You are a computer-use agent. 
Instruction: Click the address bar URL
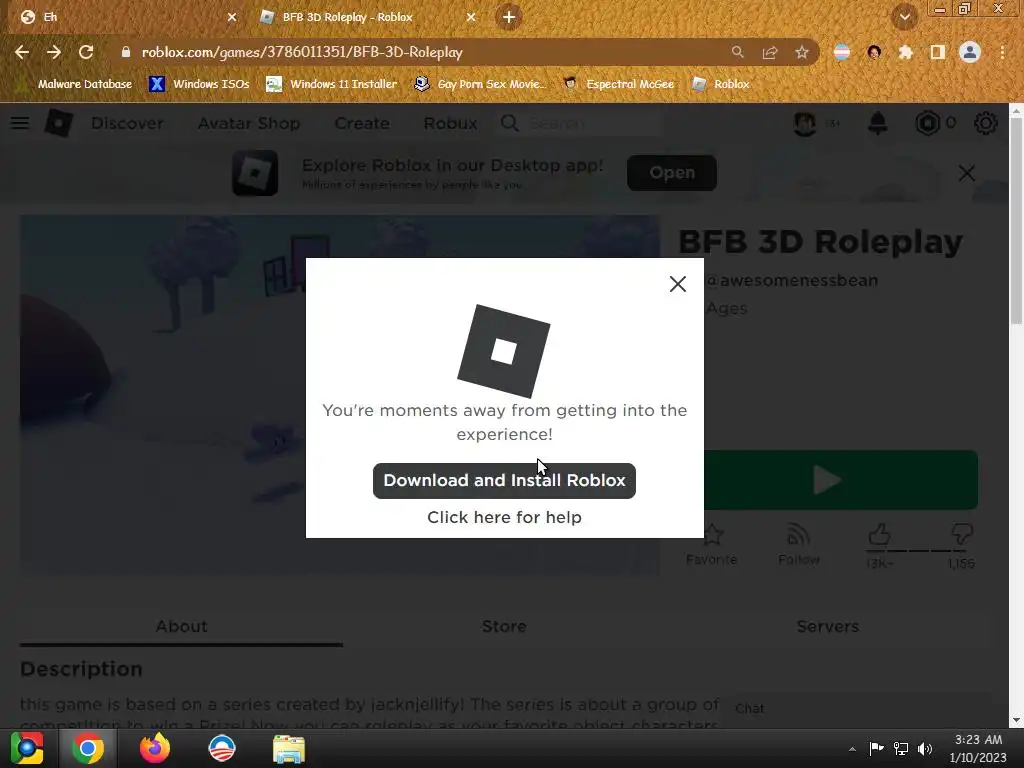[302, 52]
